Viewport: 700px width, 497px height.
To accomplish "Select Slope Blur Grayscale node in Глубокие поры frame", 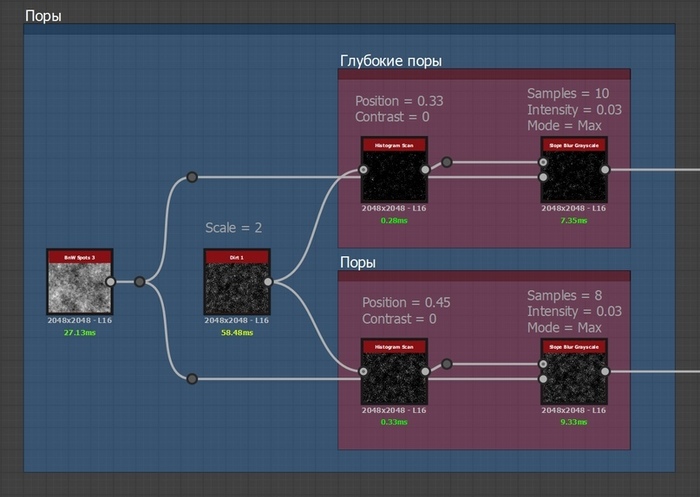I will [574, 169].
